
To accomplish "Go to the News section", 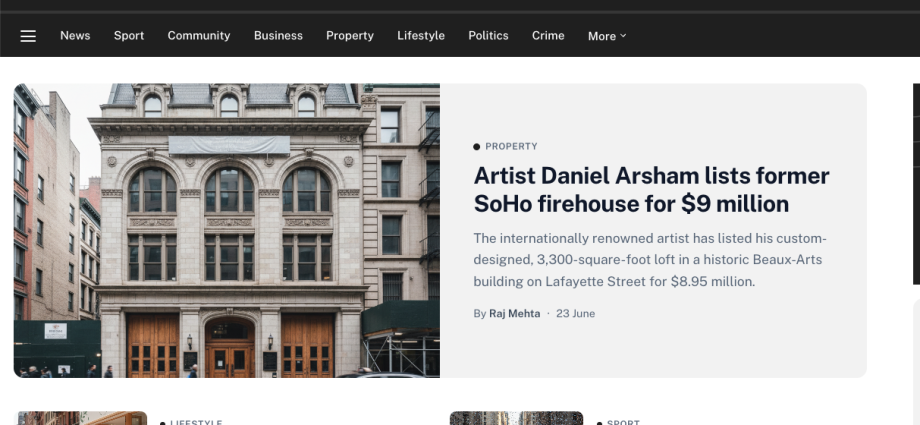I will click(x=75, y=36).
